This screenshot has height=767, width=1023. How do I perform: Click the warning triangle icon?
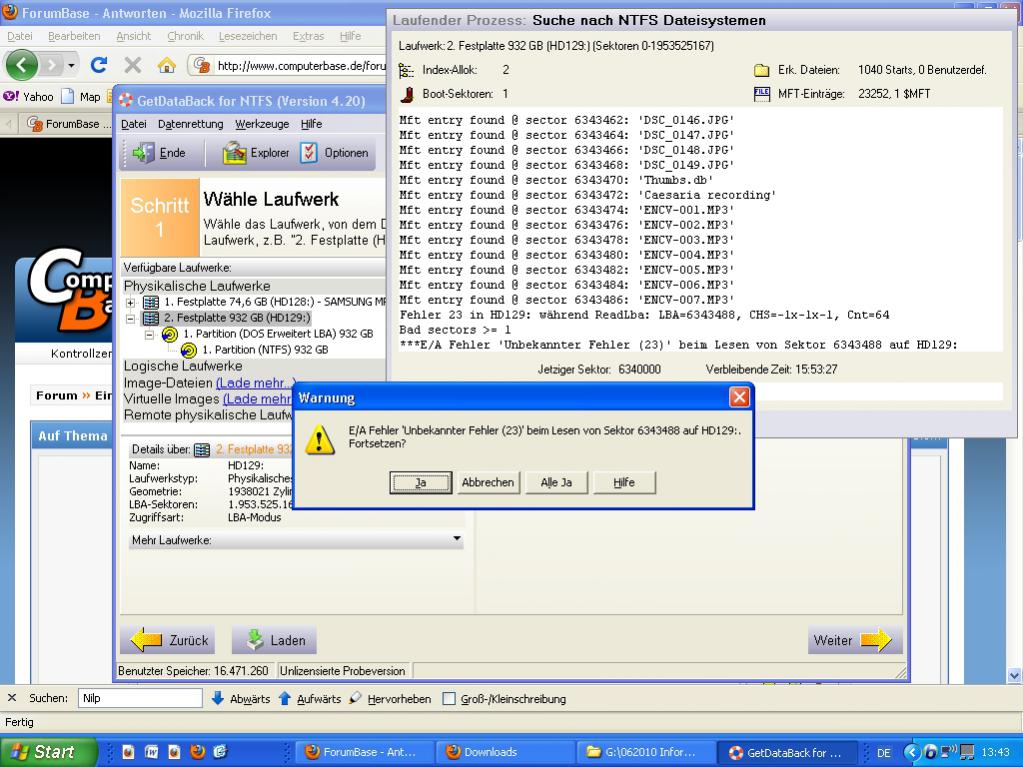pos(320,440)
